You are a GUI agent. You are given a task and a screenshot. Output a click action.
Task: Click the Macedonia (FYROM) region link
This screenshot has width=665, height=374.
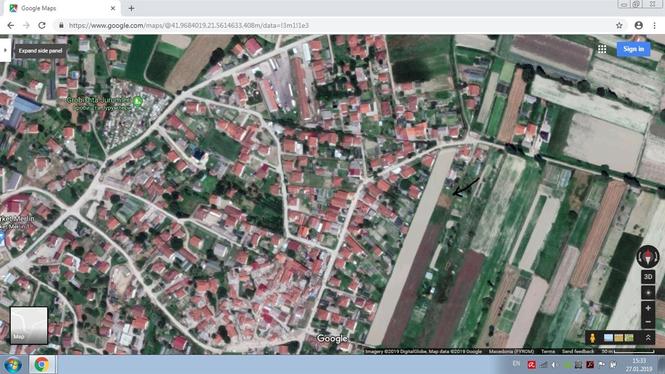511,351
